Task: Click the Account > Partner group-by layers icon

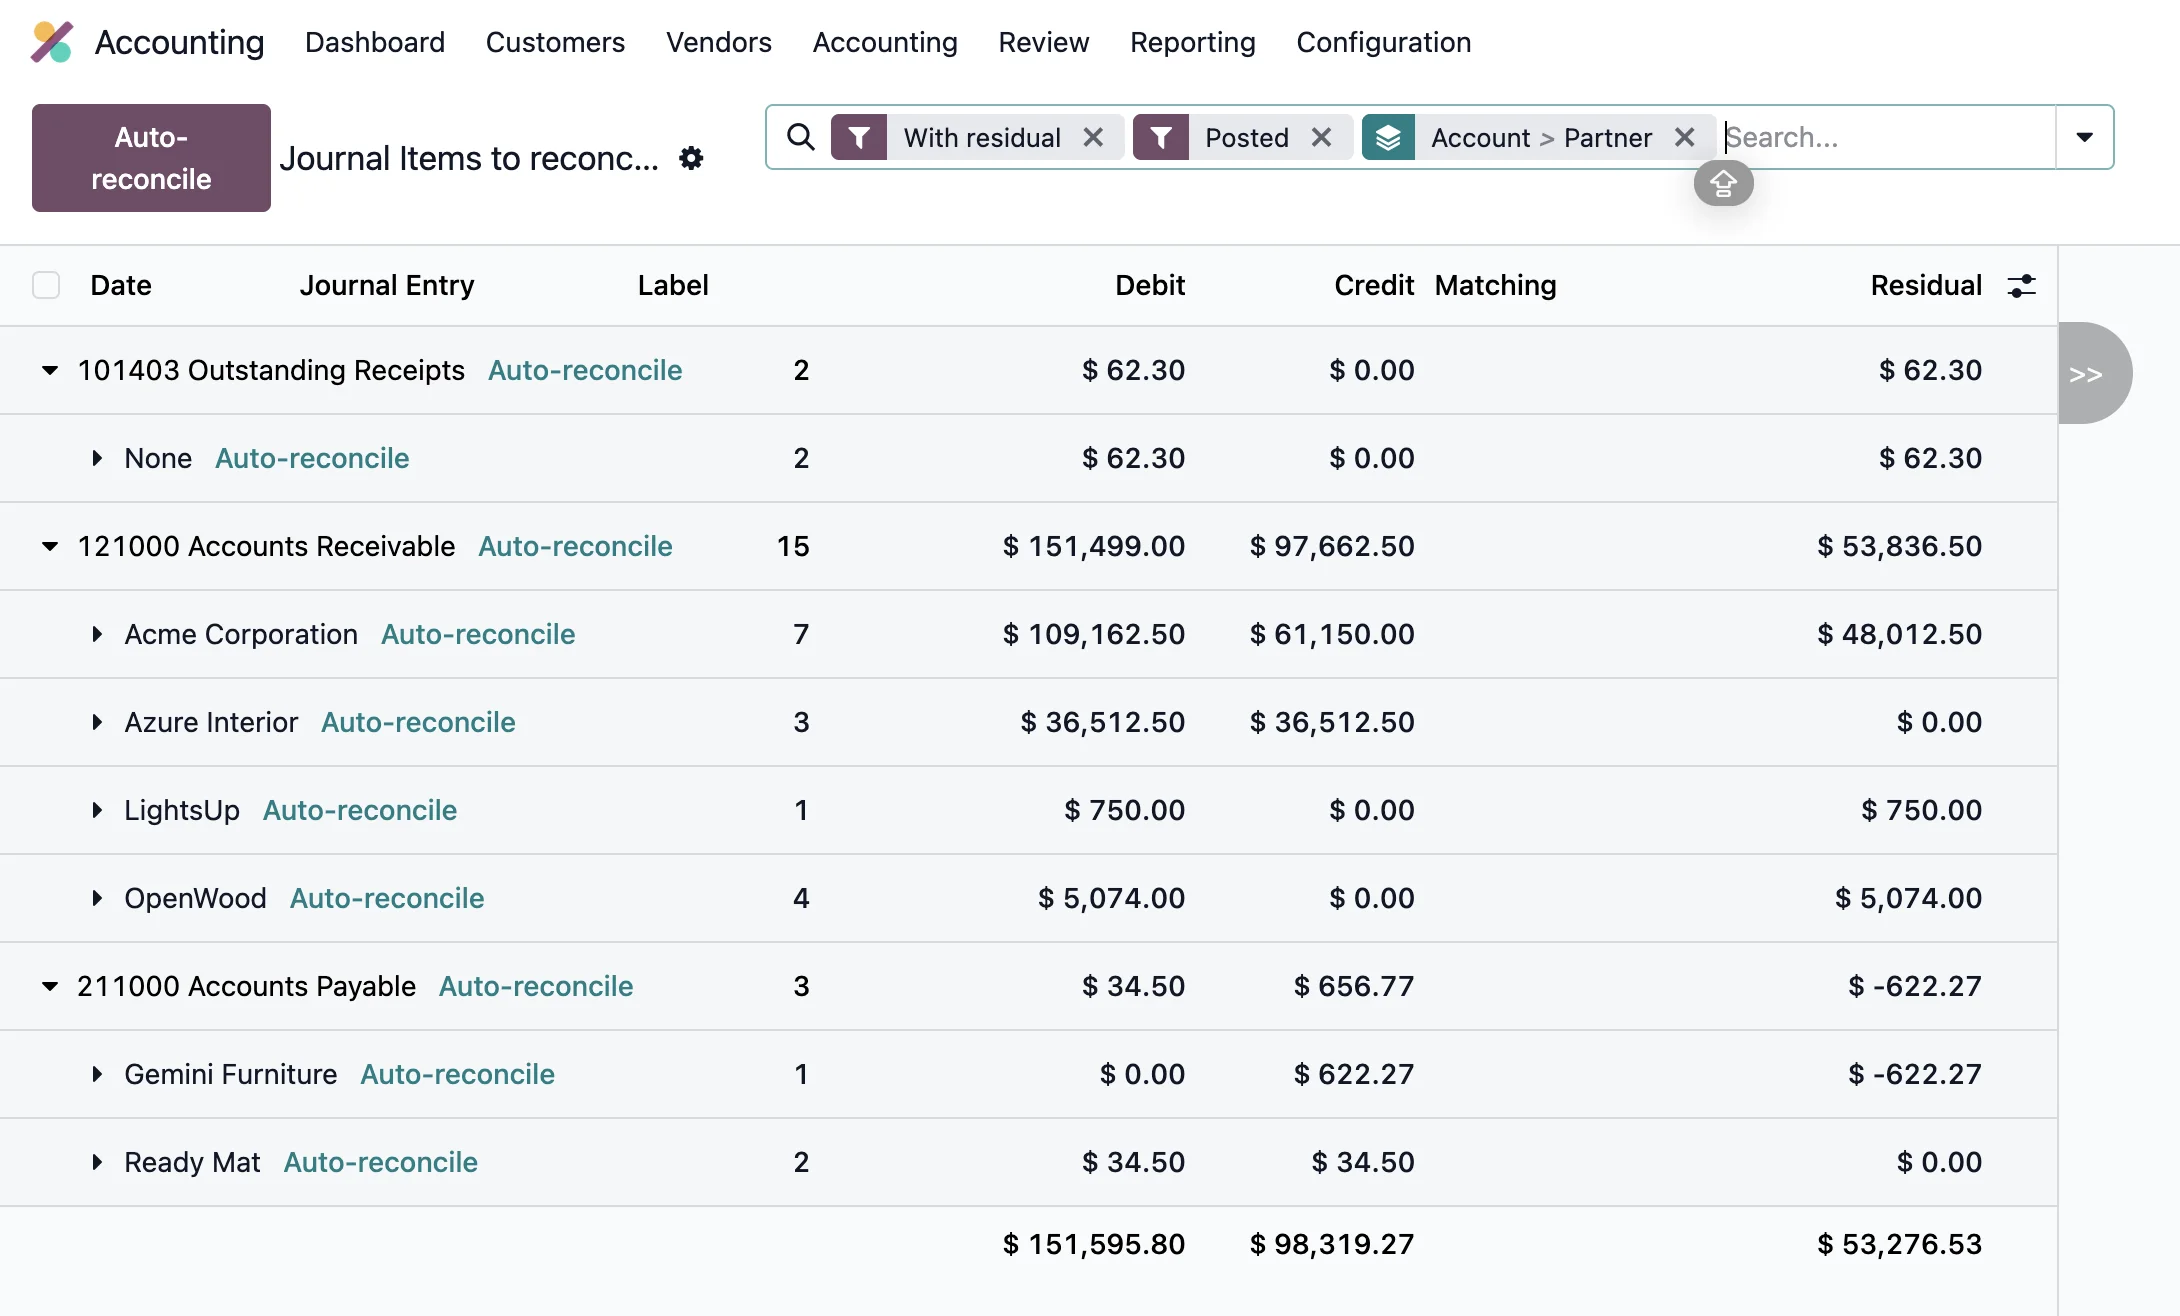Action: (x=1388, y=137)
